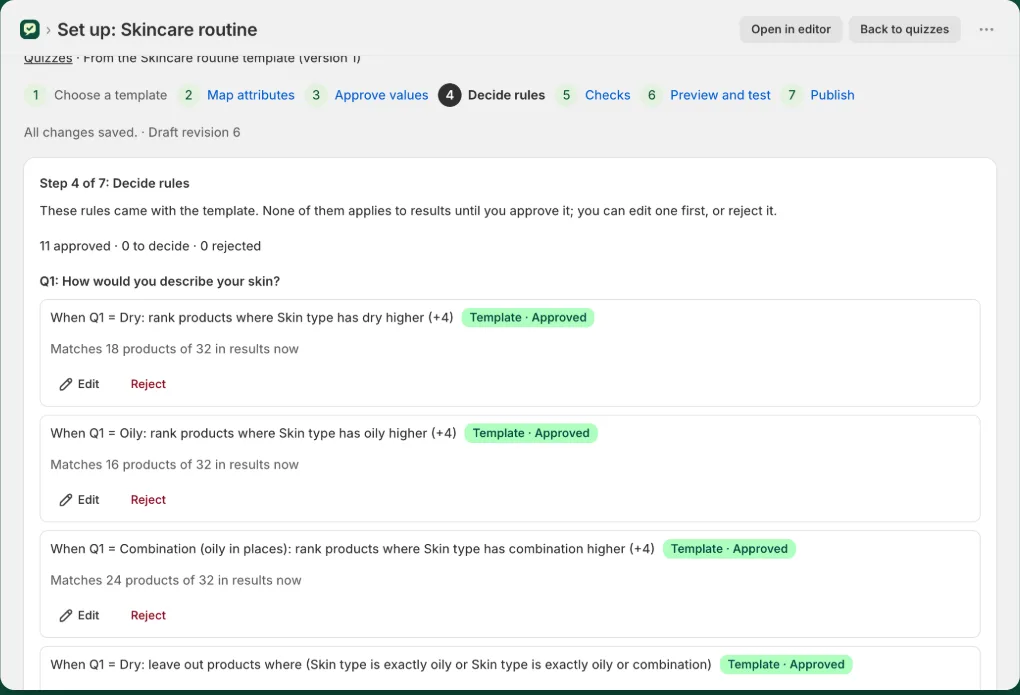This screenshot has height=695, width=1020.
Task: Click the step number 3 circle
Action: 316,95
